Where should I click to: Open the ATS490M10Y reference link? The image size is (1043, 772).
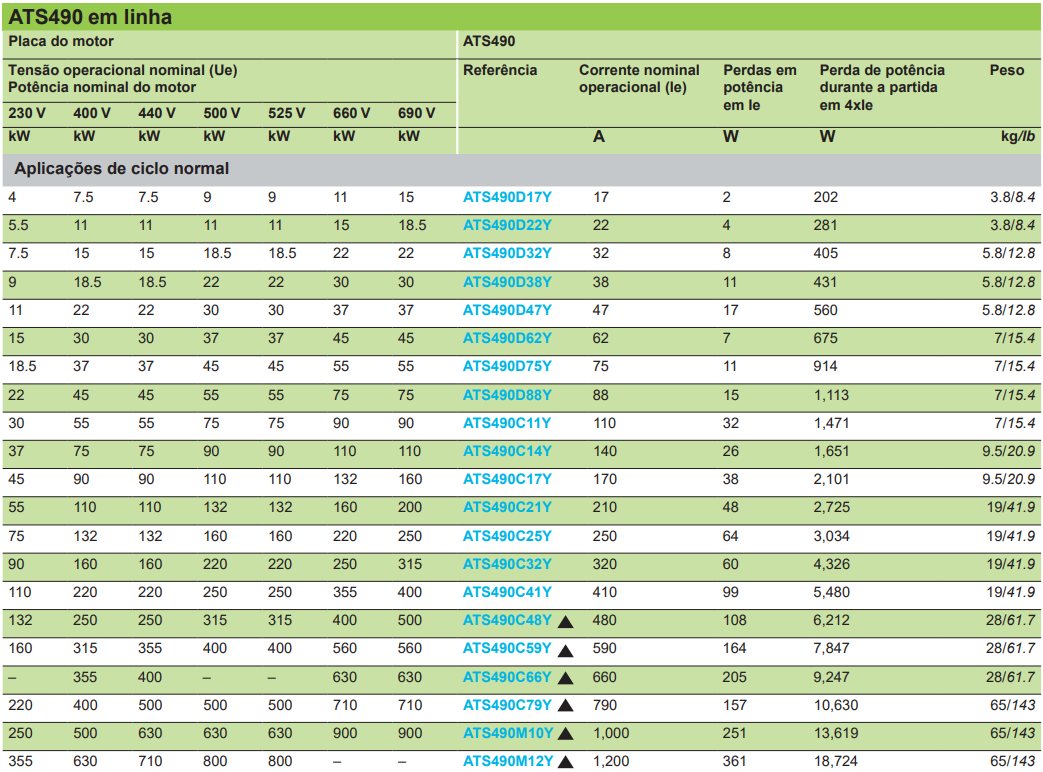[x=508, y=733]
